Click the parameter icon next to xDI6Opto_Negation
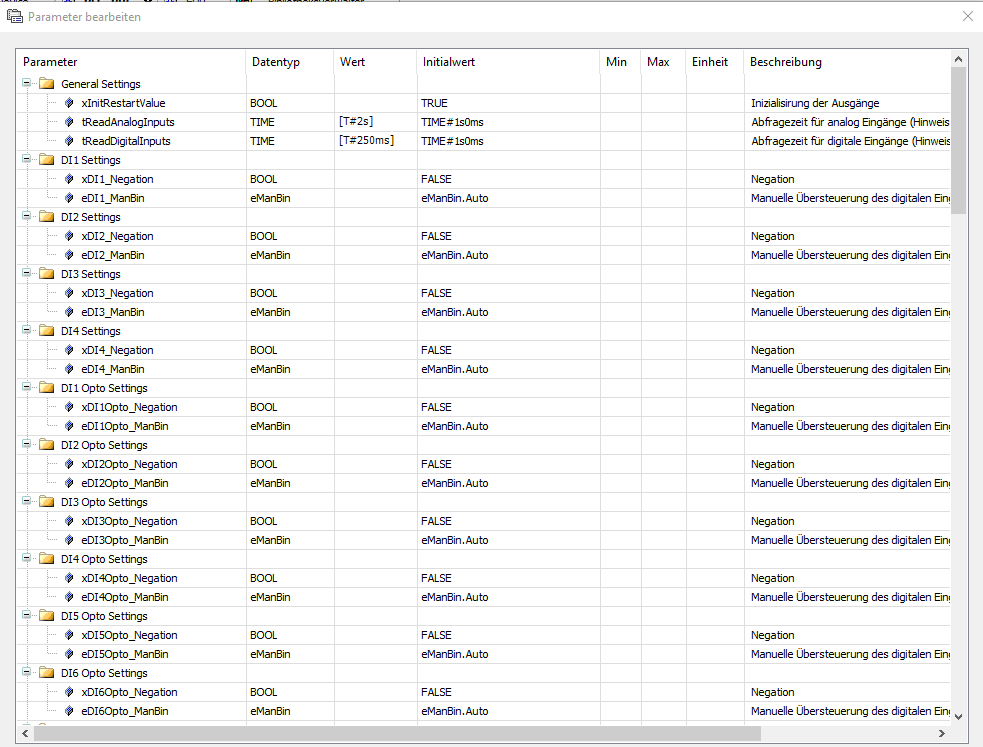Image resolution: width=983 pixels, height=747 pixels. tap(69, 692)
